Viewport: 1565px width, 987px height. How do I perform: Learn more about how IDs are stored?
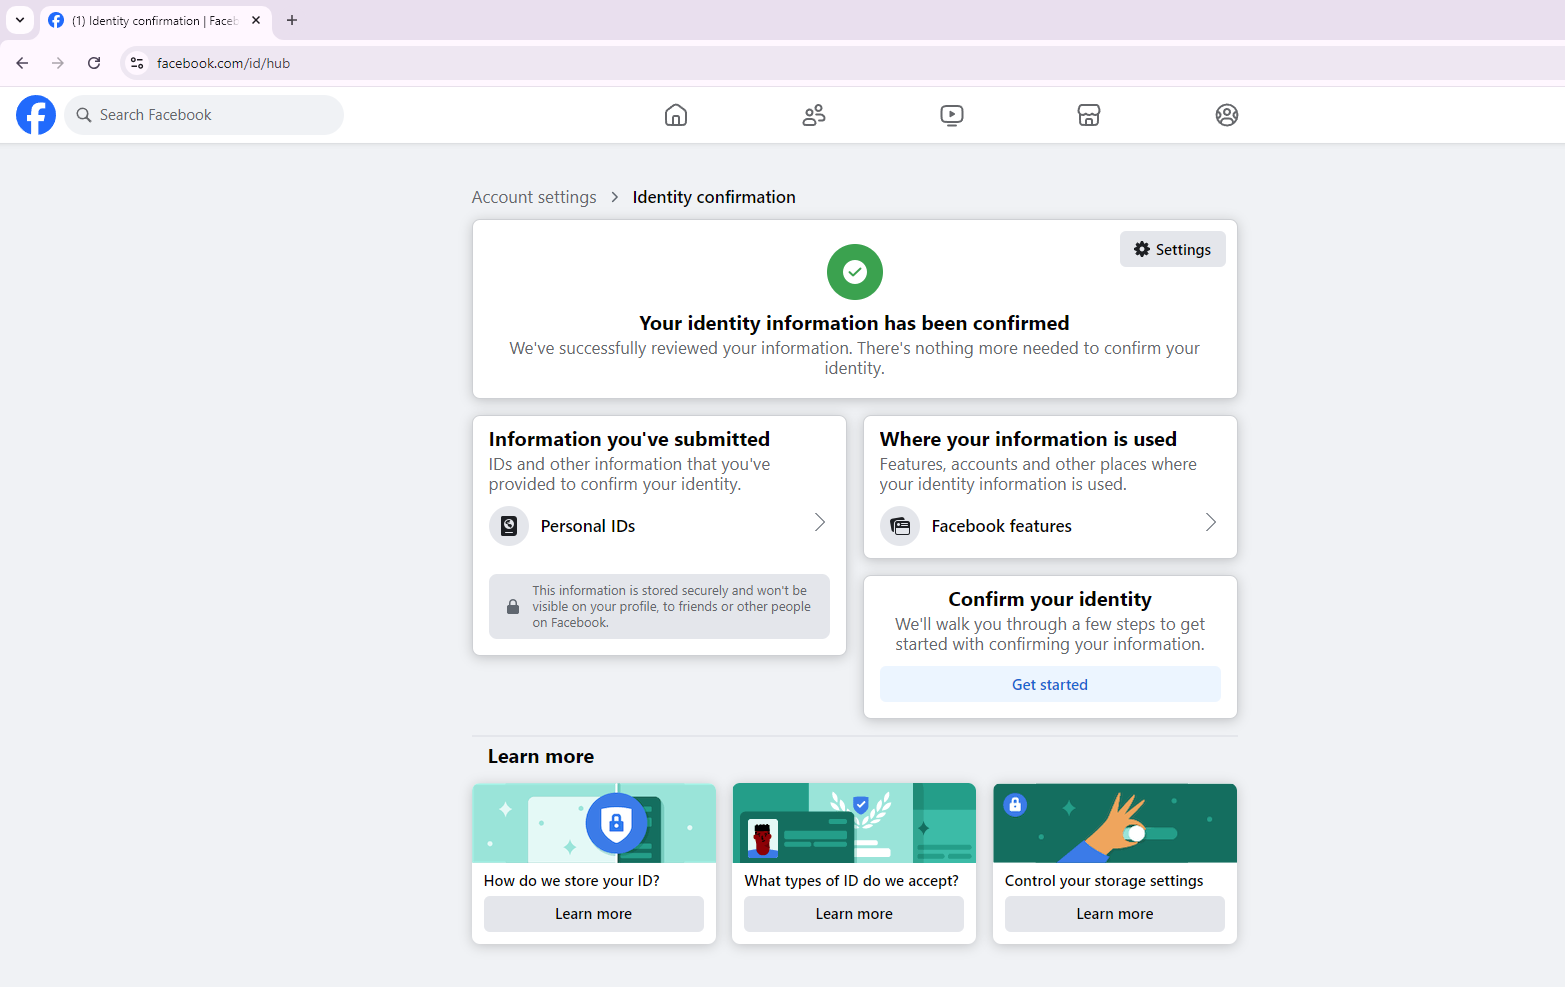[x=594, y=914]
